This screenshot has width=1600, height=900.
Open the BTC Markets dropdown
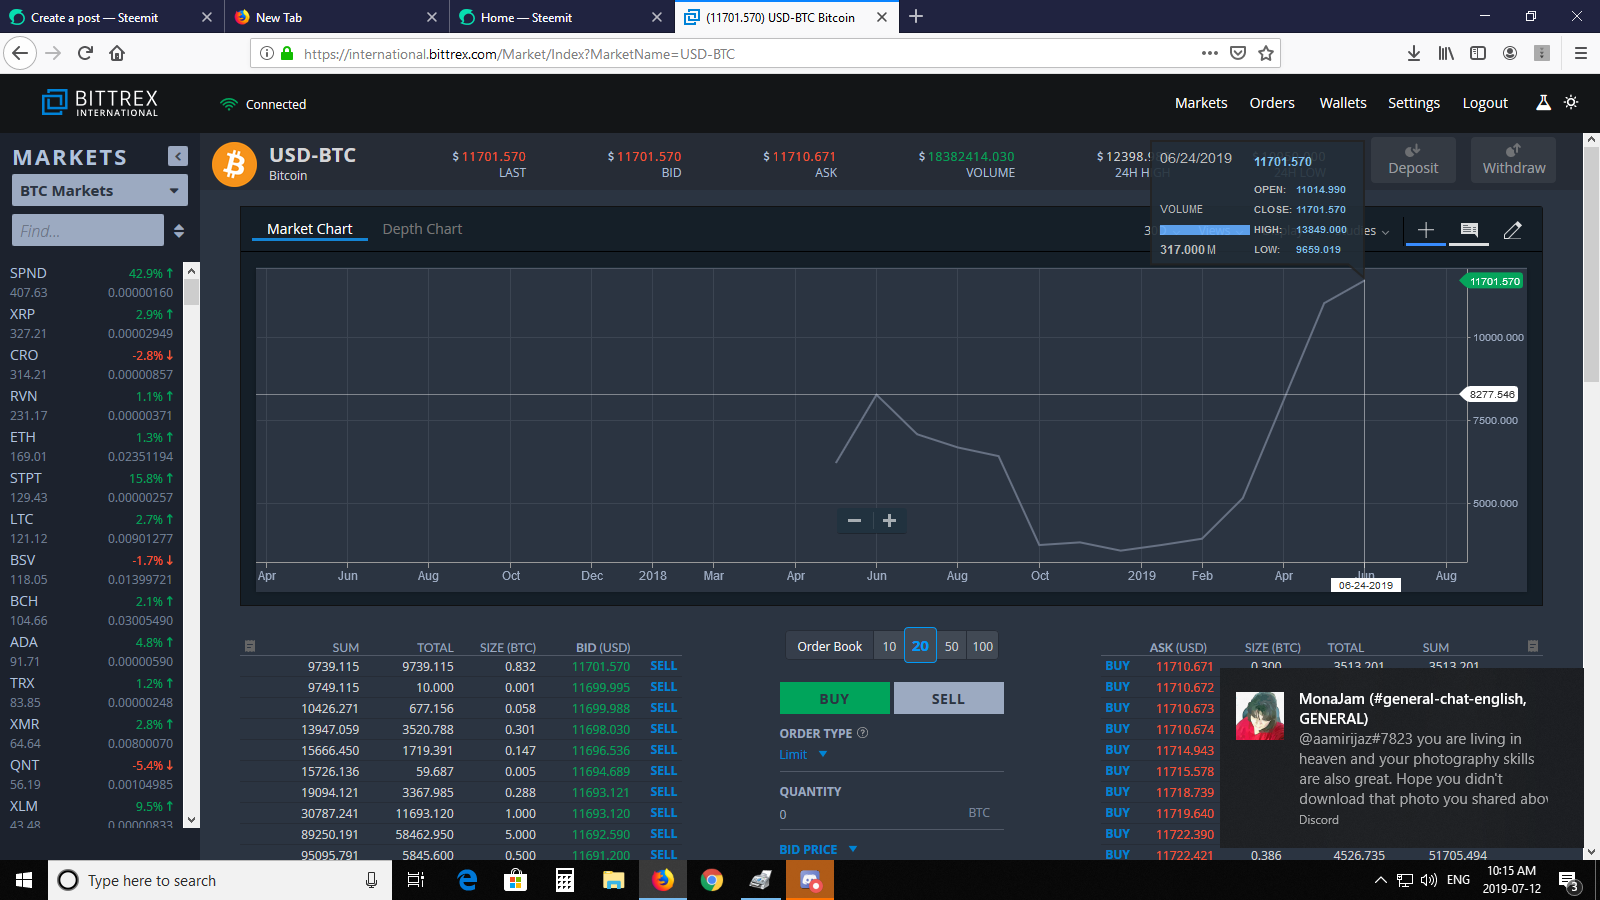99,191
